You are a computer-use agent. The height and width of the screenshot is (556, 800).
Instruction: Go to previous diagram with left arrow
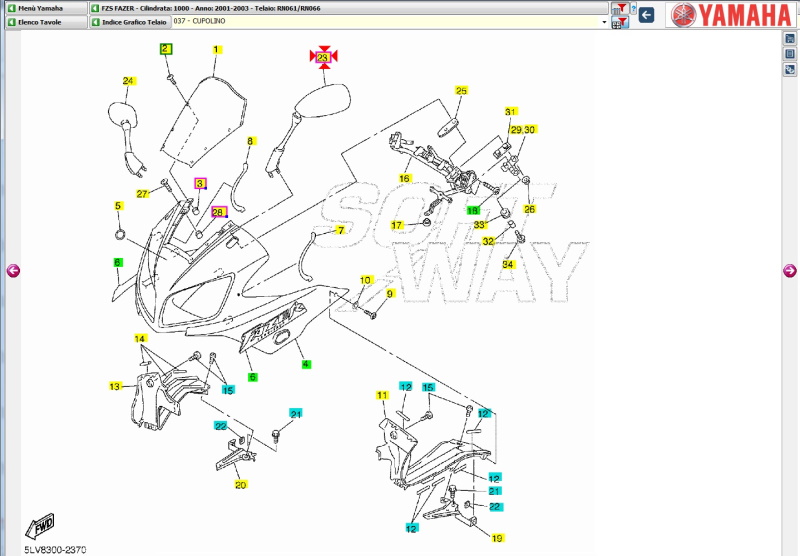click(13, 270)
